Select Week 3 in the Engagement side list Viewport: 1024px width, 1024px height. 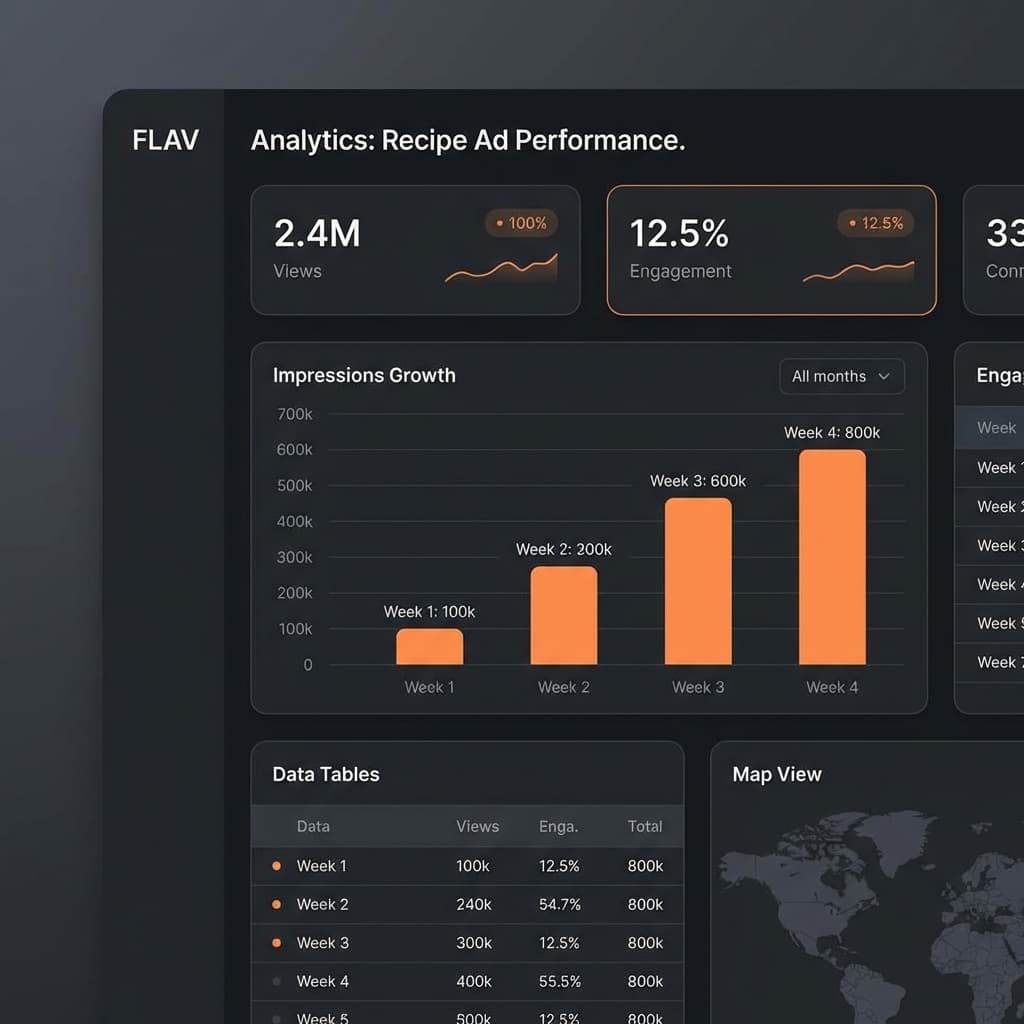pos(998,545)
